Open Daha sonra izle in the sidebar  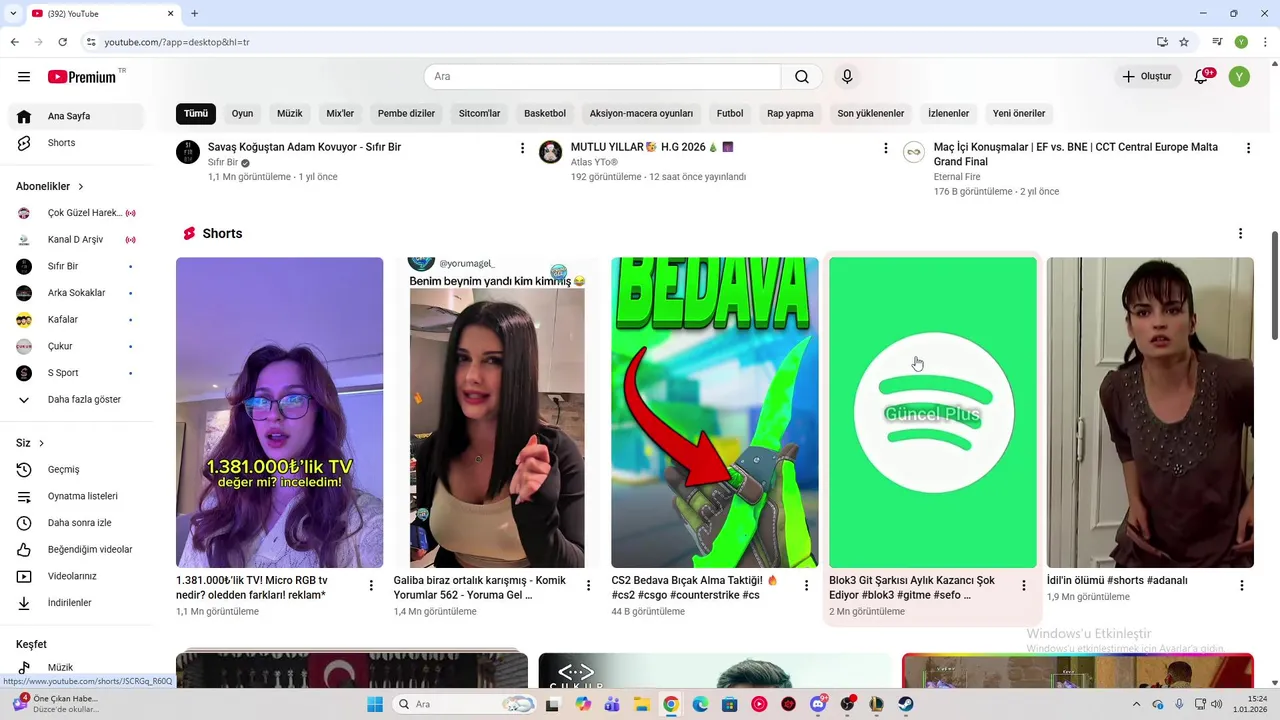click(76, 523)
